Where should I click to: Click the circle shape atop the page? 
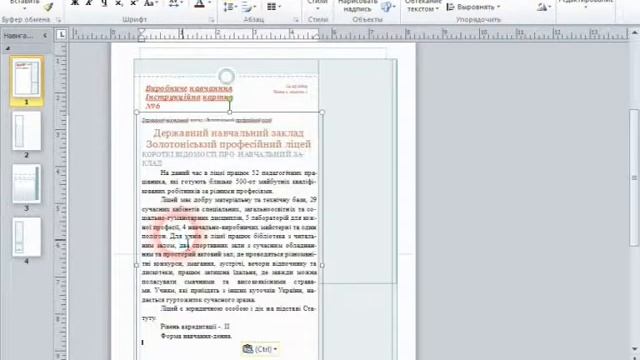pos(227,76)
